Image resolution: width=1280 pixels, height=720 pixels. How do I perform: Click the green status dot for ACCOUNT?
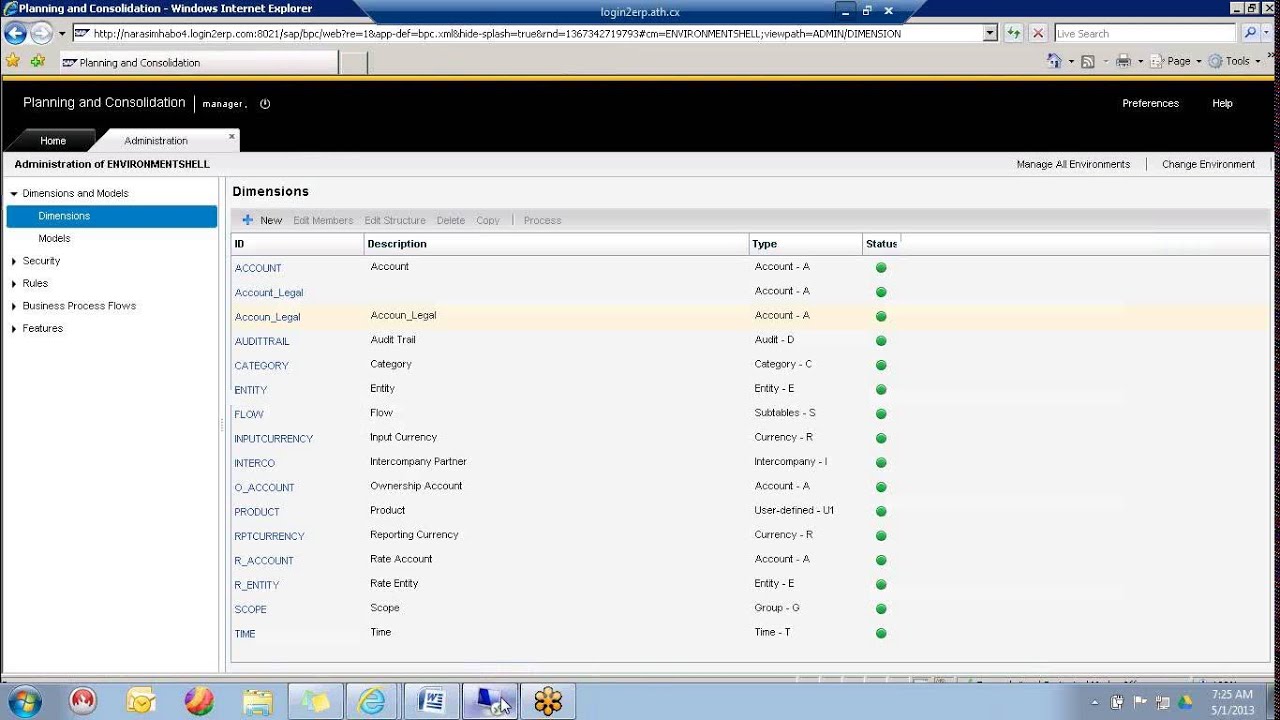[881, 268]
